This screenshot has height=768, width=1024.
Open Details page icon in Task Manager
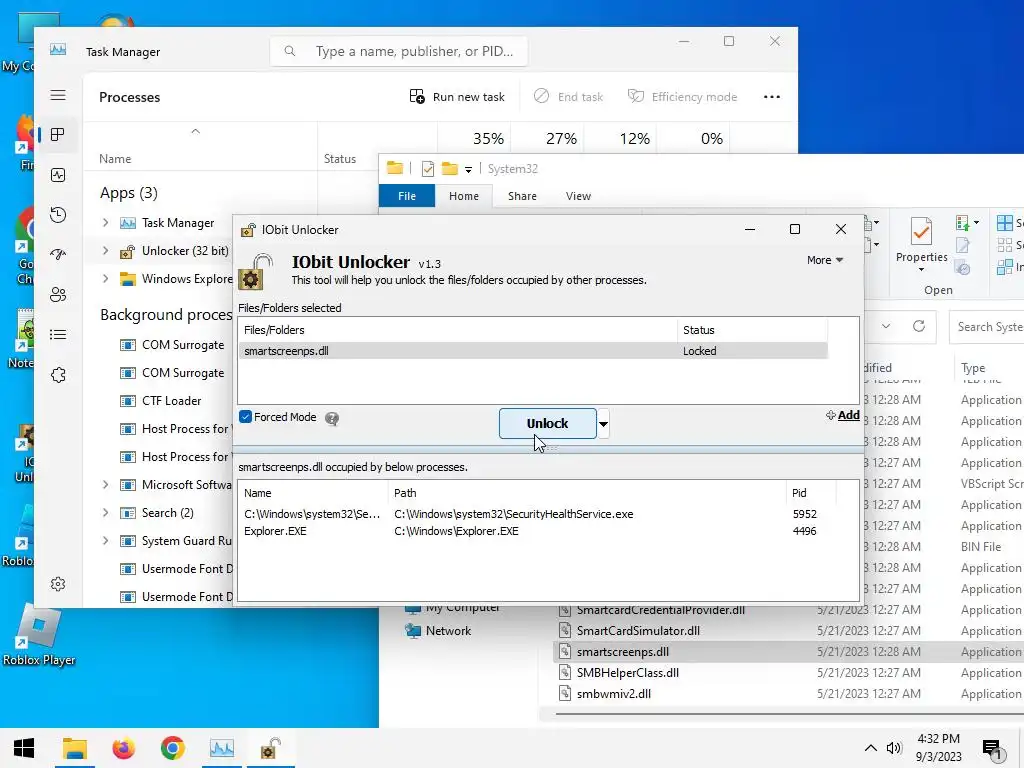pos(58,335)
